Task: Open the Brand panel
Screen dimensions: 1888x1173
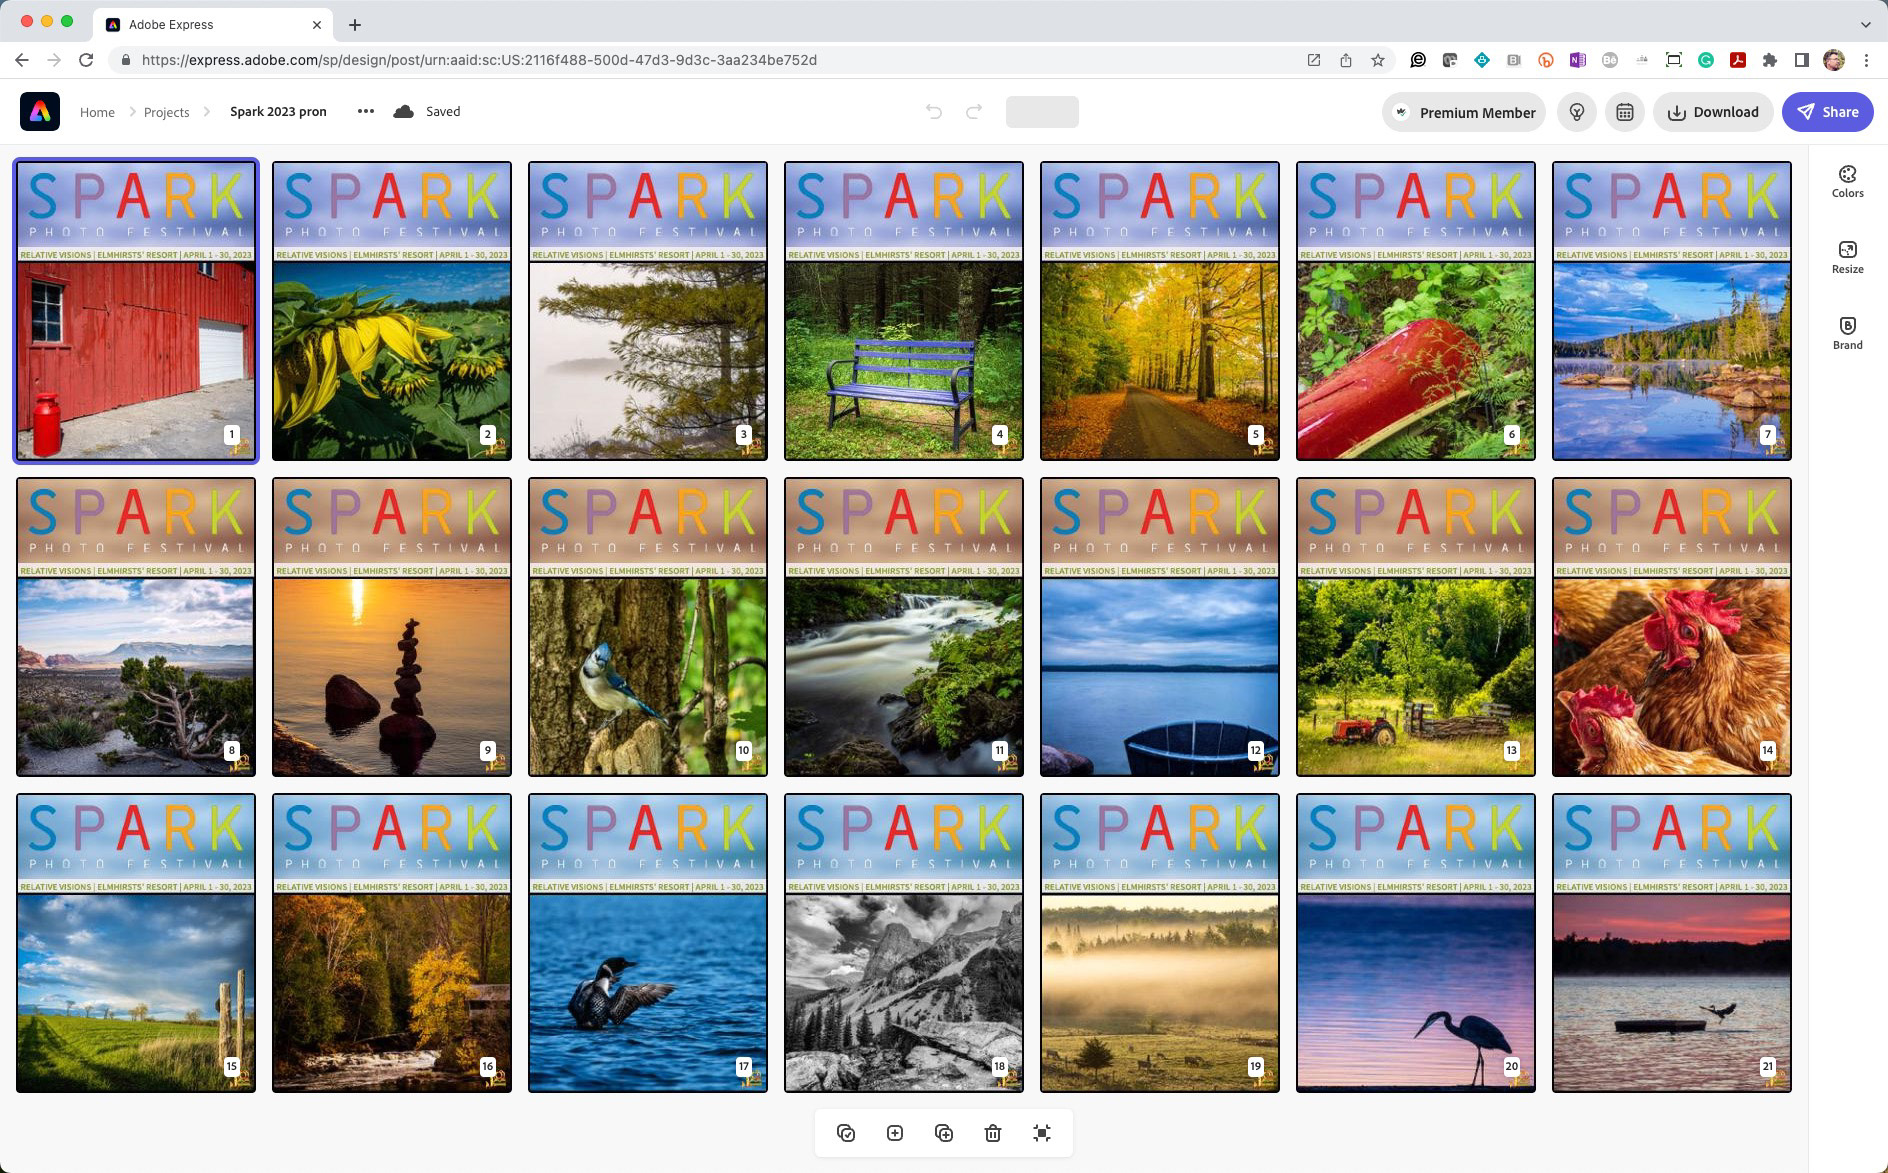Action: point(1847,333)
